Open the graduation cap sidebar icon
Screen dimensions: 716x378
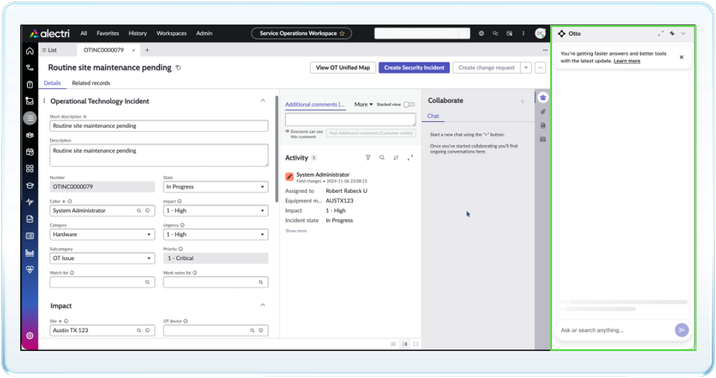30,185
